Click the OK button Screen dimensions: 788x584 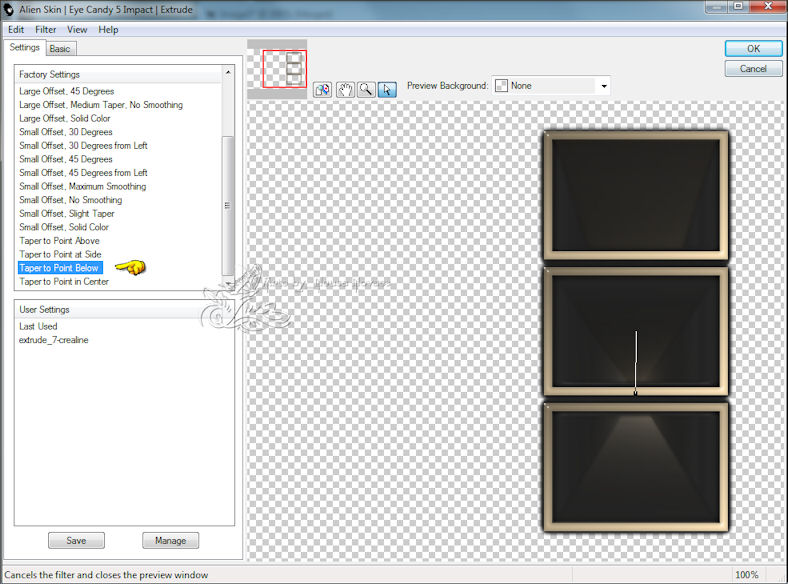(x=753, y=49)
